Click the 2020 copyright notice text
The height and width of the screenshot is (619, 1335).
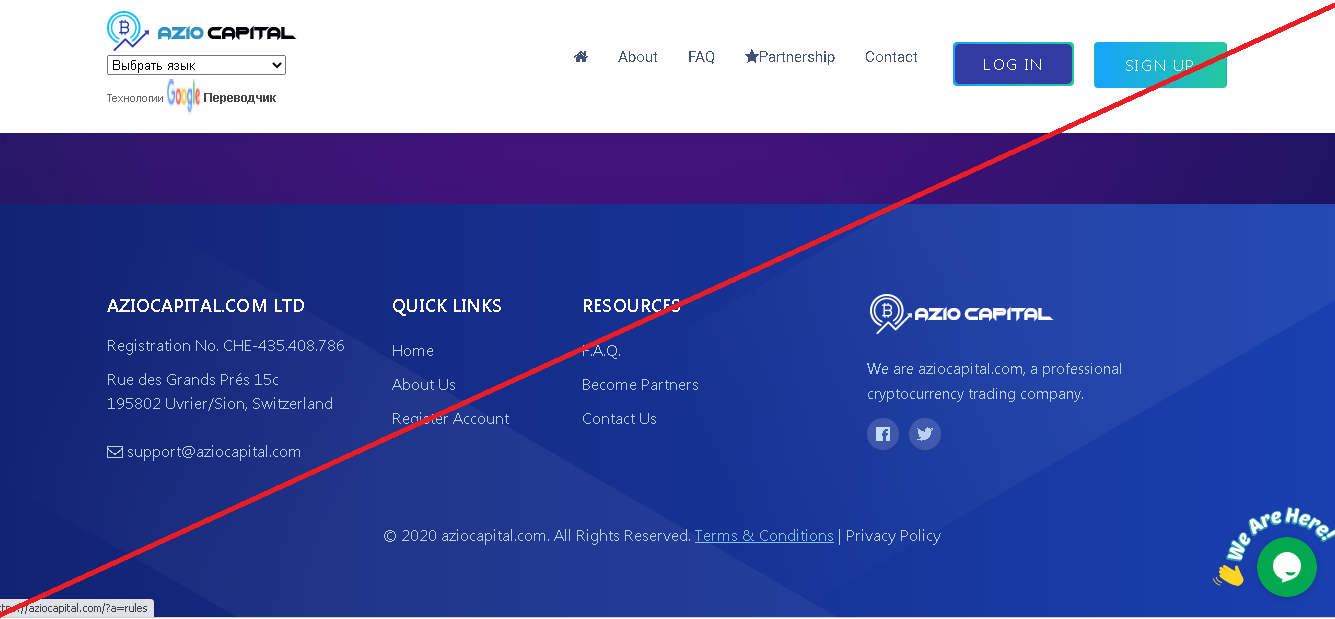[538, 536]
